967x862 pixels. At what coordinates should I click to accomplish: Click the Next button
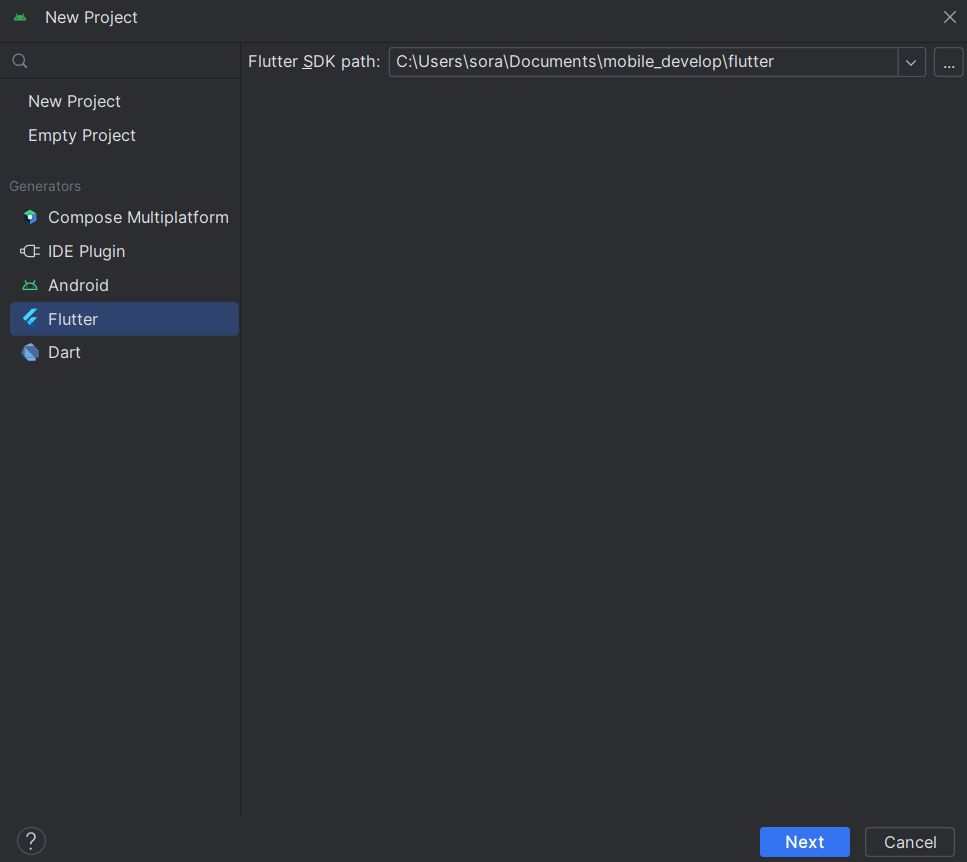click(804, 841)
